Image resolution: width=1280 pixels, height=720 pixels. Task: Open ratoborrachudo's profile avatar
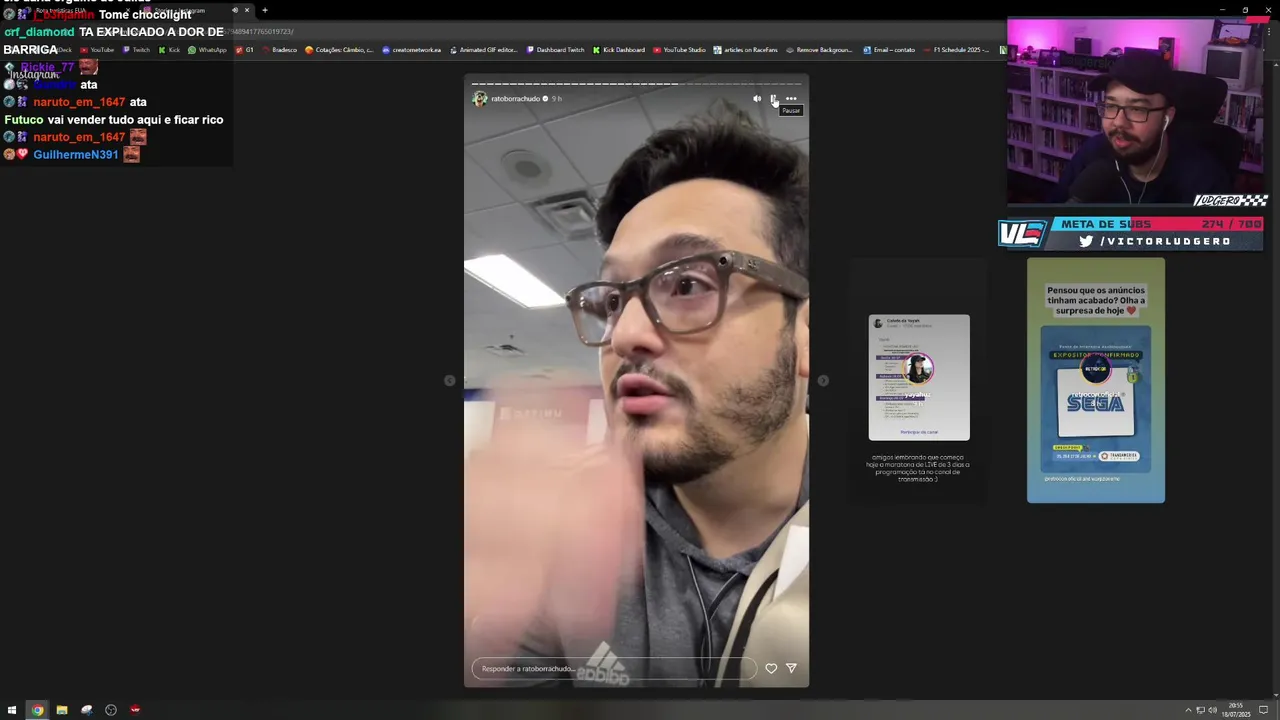coord(480,98)
